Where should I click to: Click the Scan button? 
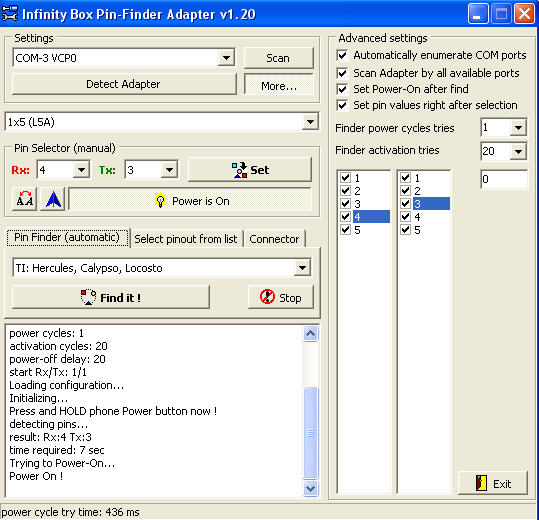point(278,58)
